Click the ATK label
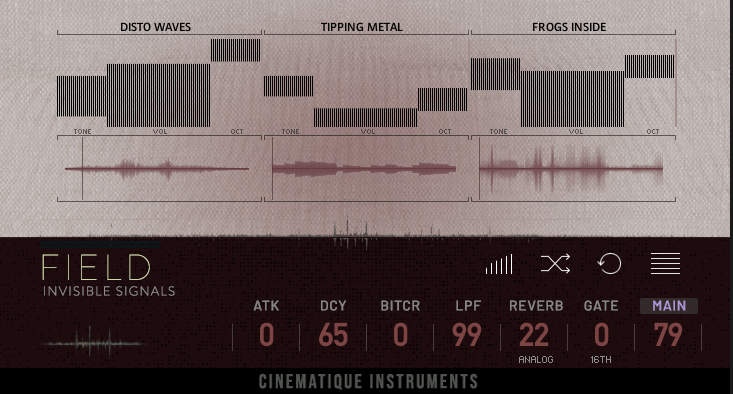Viewport: 733px width, 394px height. pos(266,306)
